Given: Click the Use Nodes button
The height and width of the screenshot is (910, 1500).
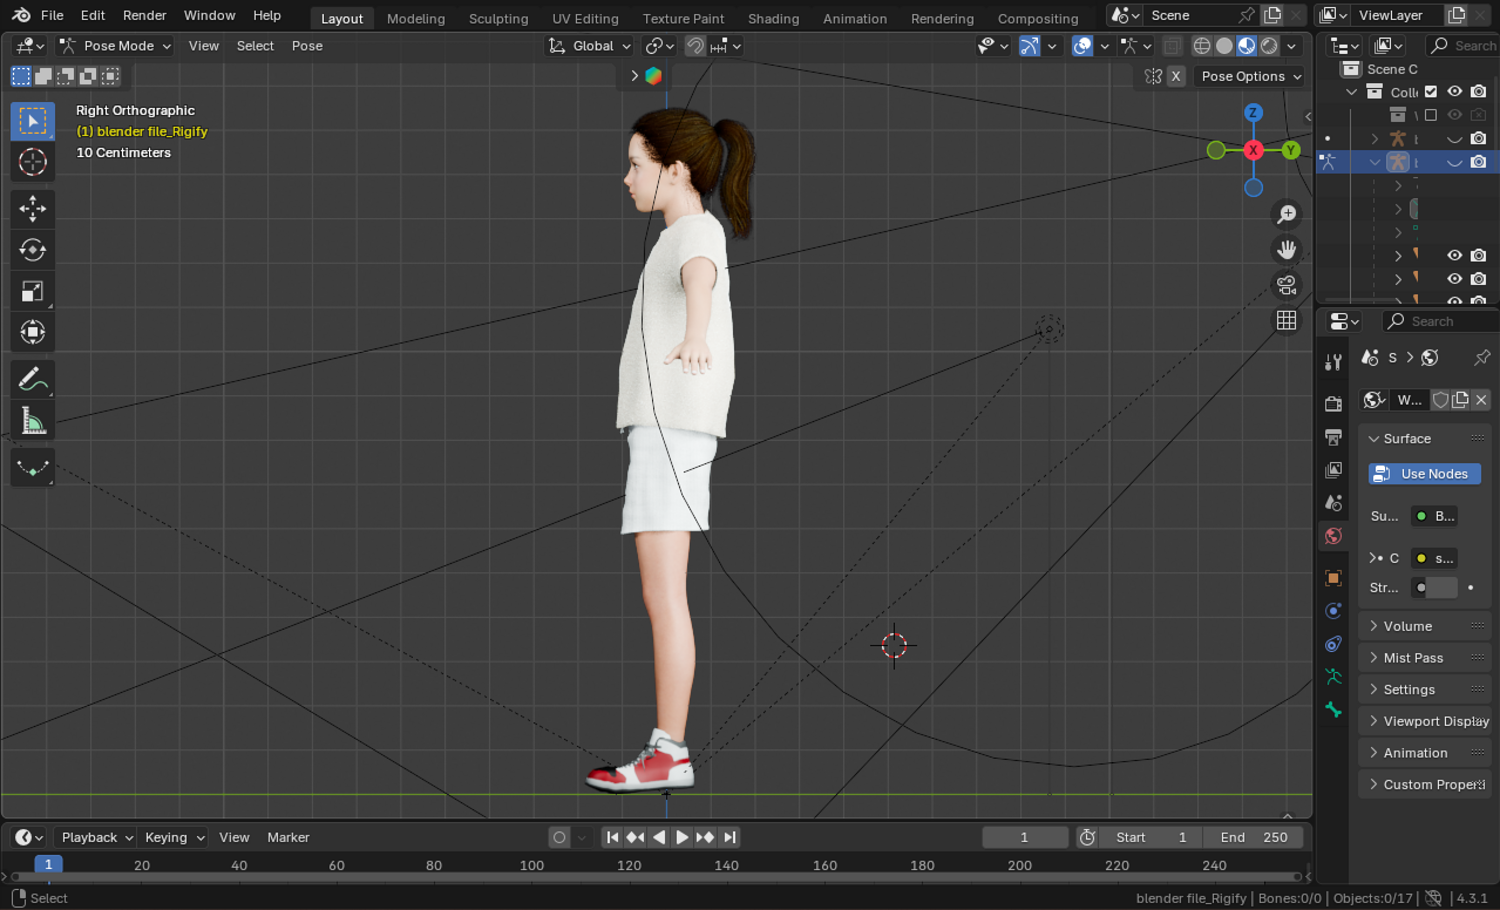Looking at the screenshot, I should coord(1425,474).
